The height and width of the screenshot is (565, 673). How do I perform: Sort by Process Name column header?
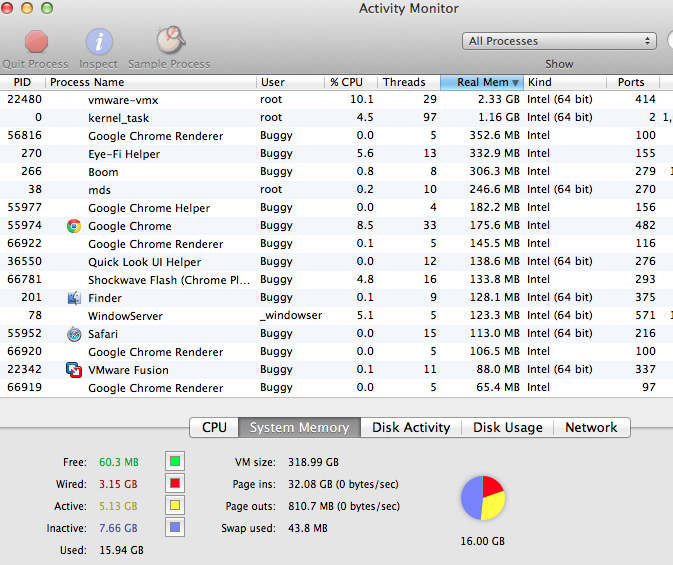[151, 82]
